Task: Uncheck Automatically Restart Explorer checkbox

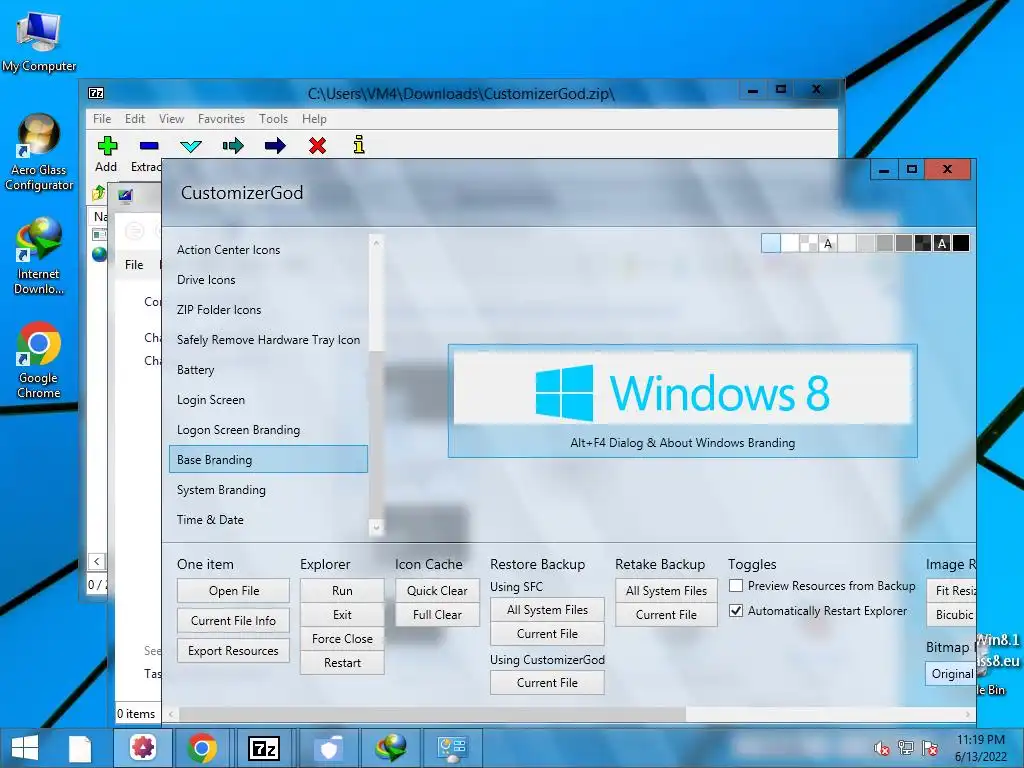Action: tap(736, 611)
